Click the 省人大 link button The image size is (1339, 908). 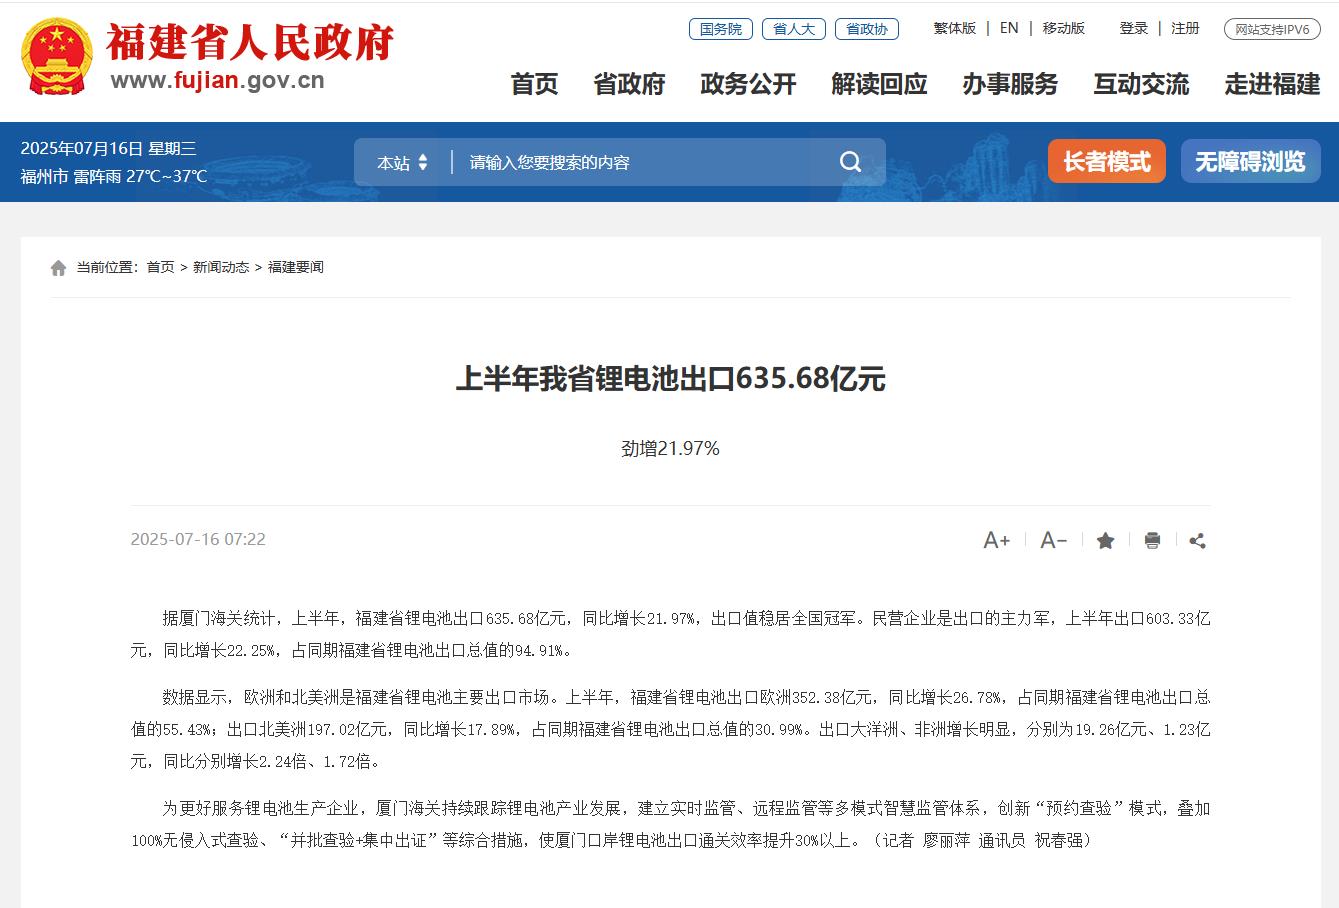[794, 29]
